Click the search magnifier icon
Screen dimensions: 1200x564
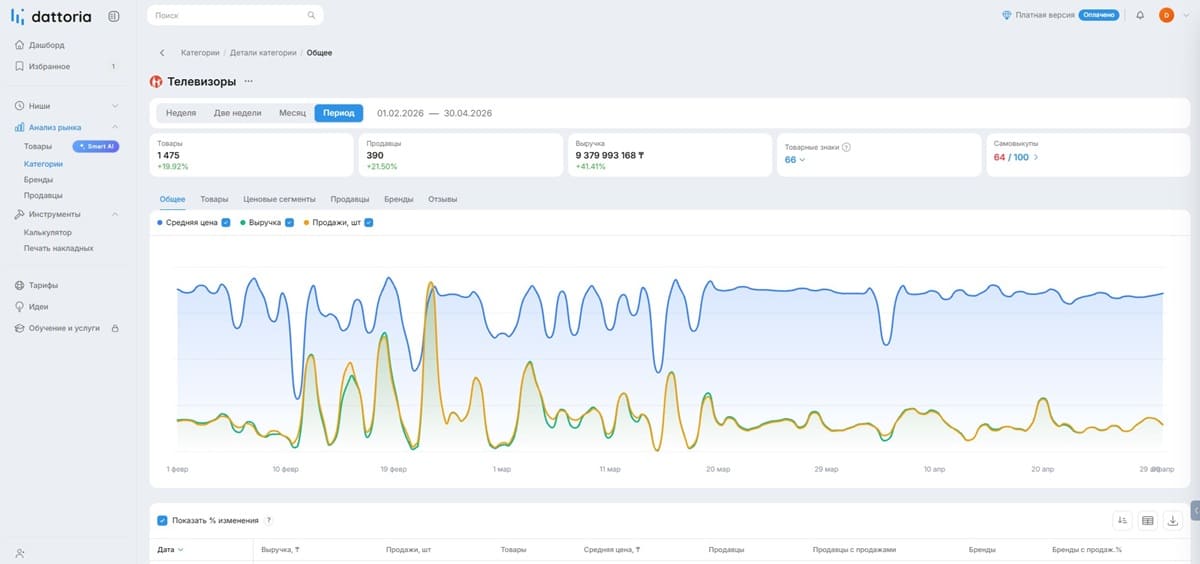[x=312, y=16]
